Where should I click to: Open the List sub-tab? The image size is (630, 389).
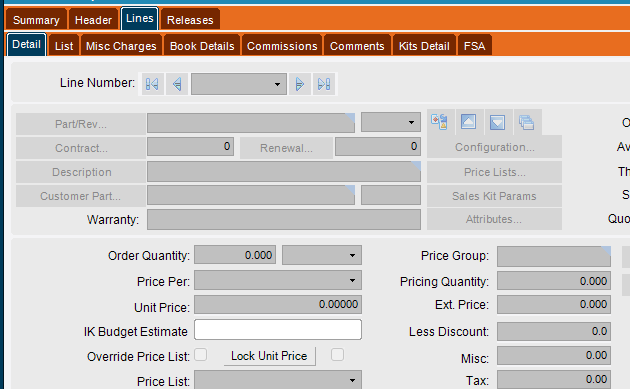tap(64, 46)
